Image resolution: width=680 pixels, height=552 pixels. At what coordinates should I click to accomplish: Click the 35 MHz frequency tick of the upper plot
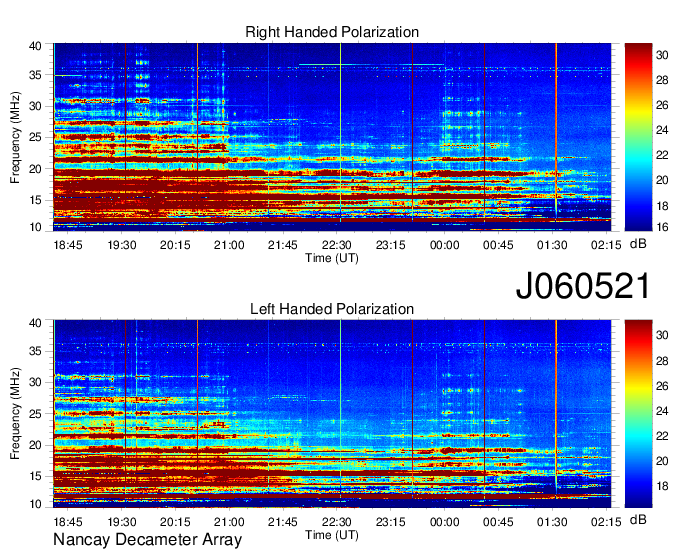coord(36,75)
